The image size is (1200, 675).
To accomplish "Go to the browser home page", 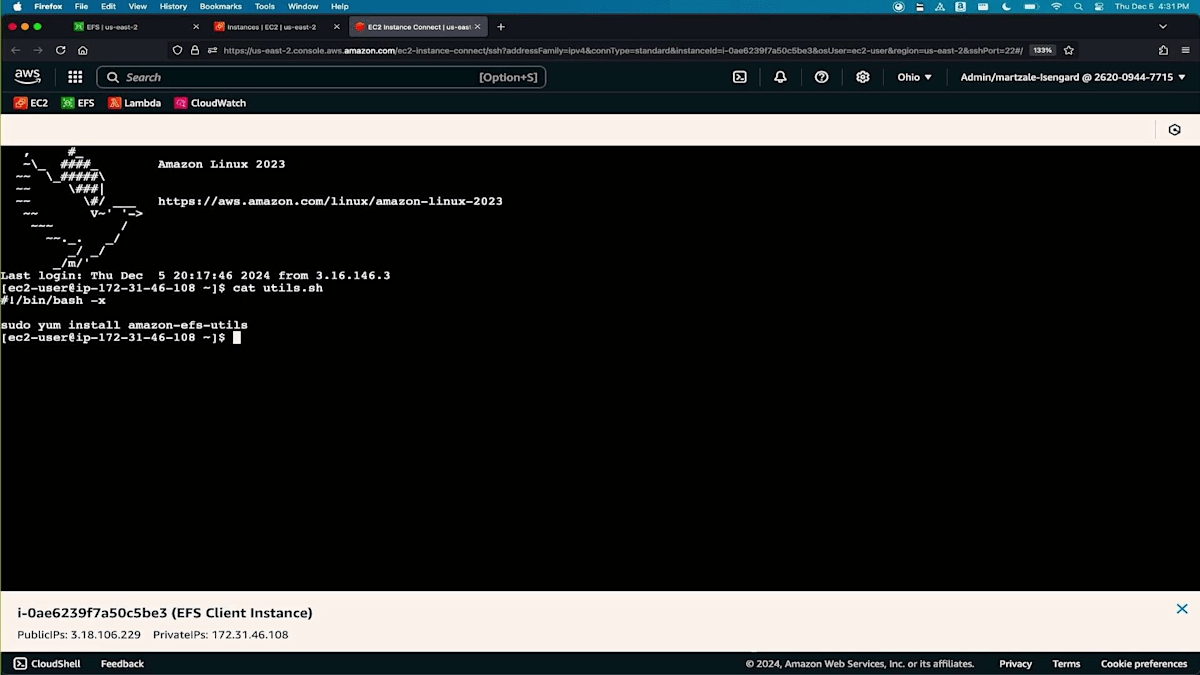I will (83, 50).
